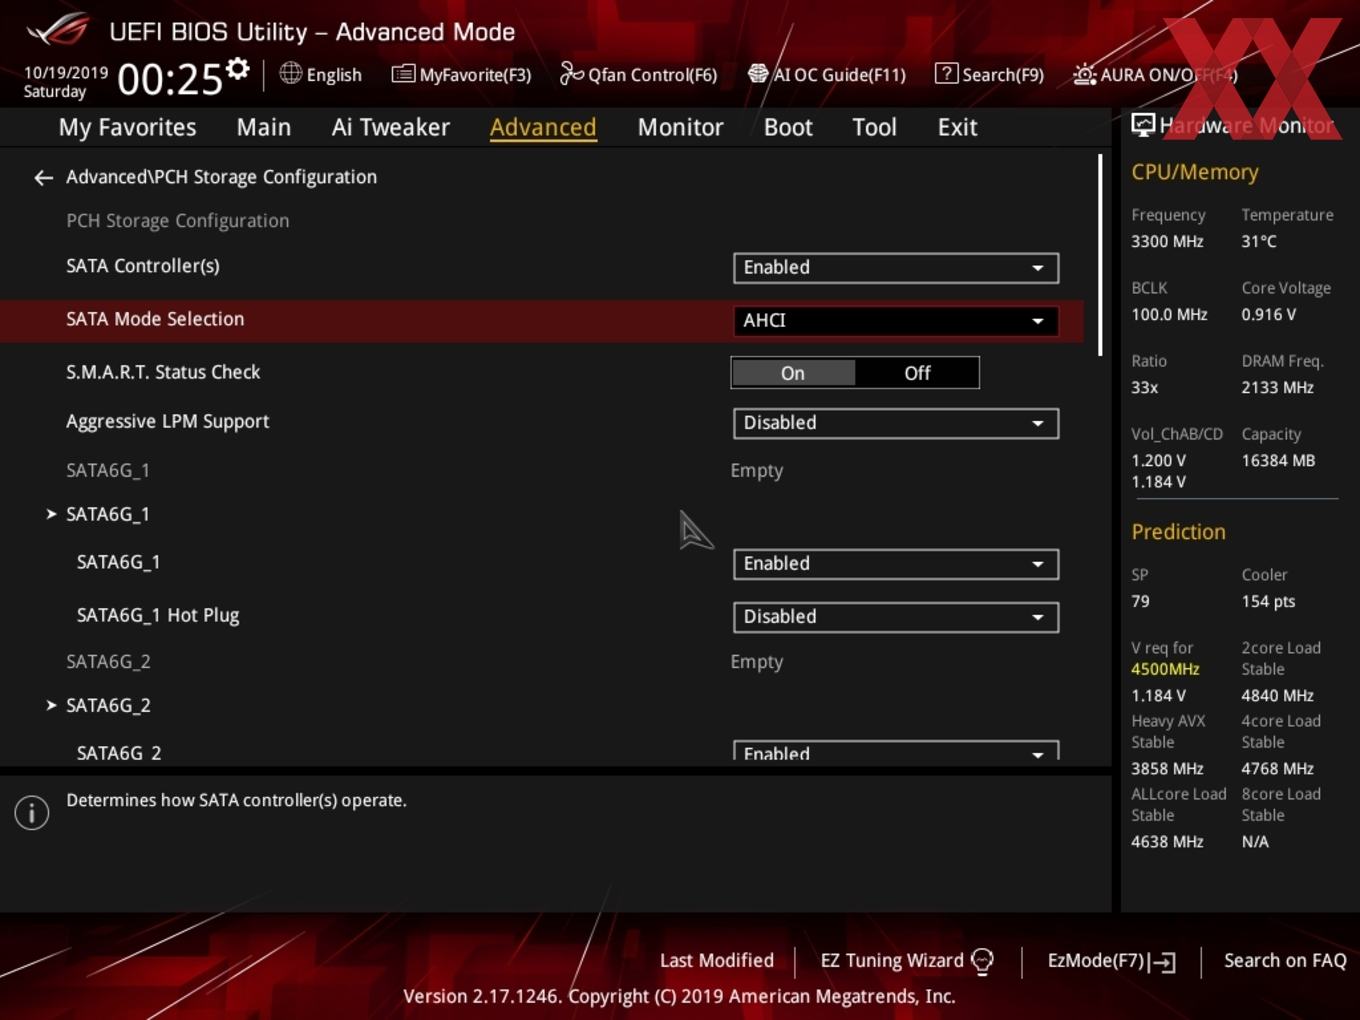Select SATA Mode Selection row label
Screen dimensions: 1360x1020
tap(155, 319)
